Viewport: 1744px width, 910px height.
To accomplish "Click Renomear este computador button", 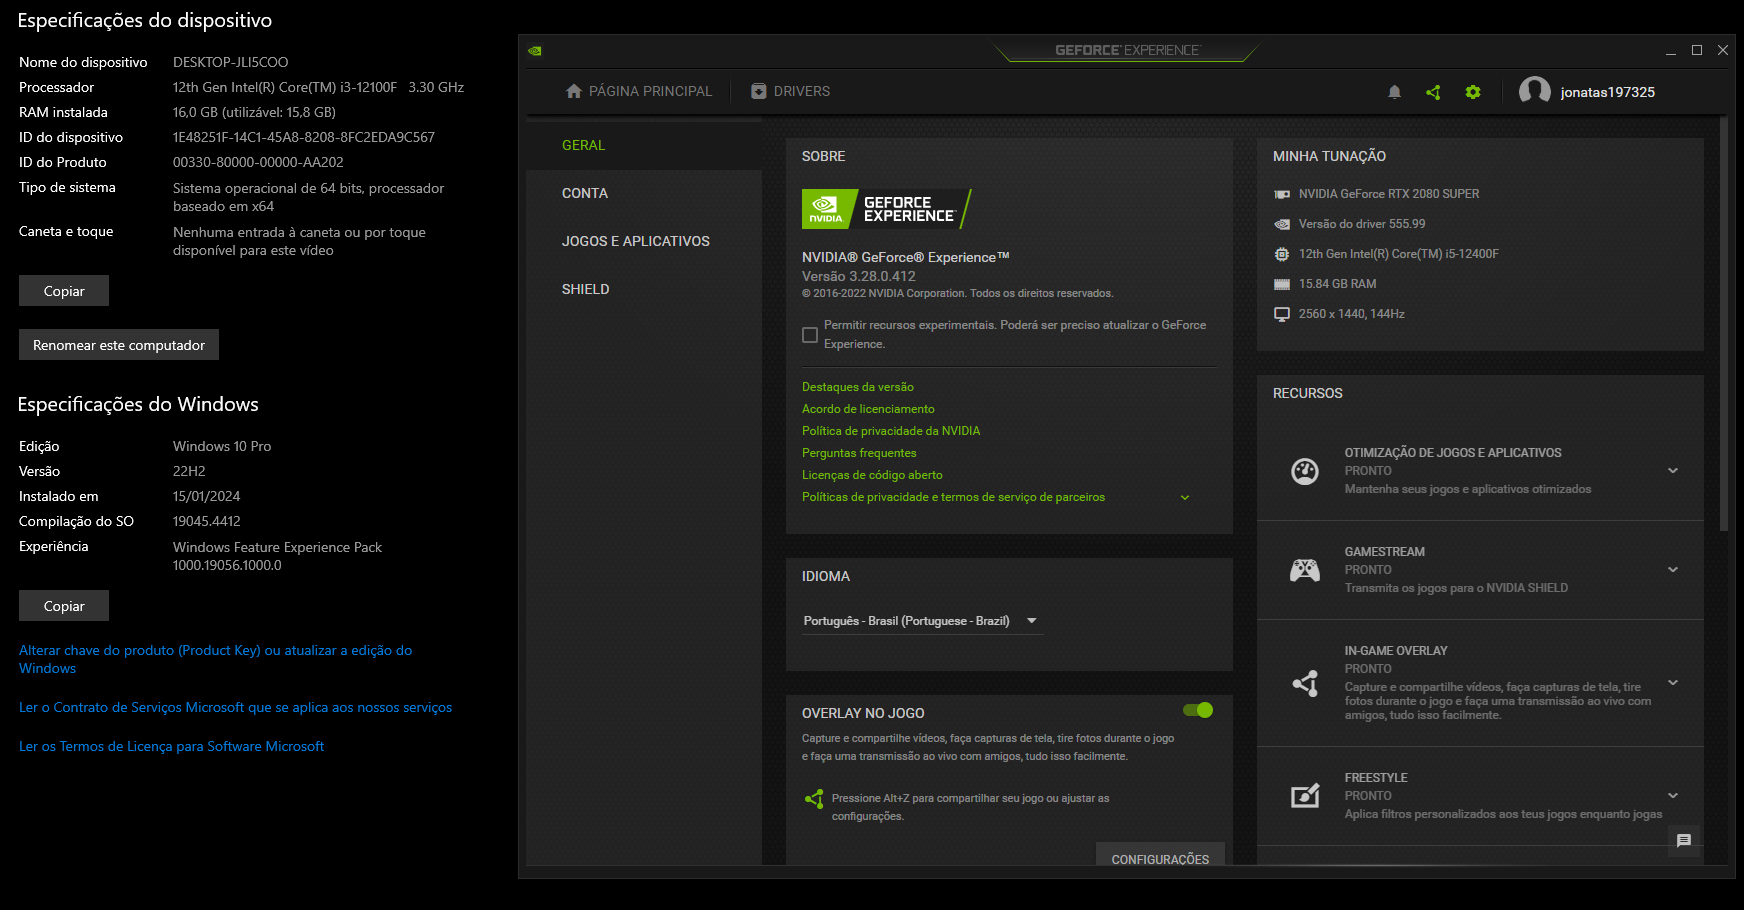I will click(x=119, y=345).
